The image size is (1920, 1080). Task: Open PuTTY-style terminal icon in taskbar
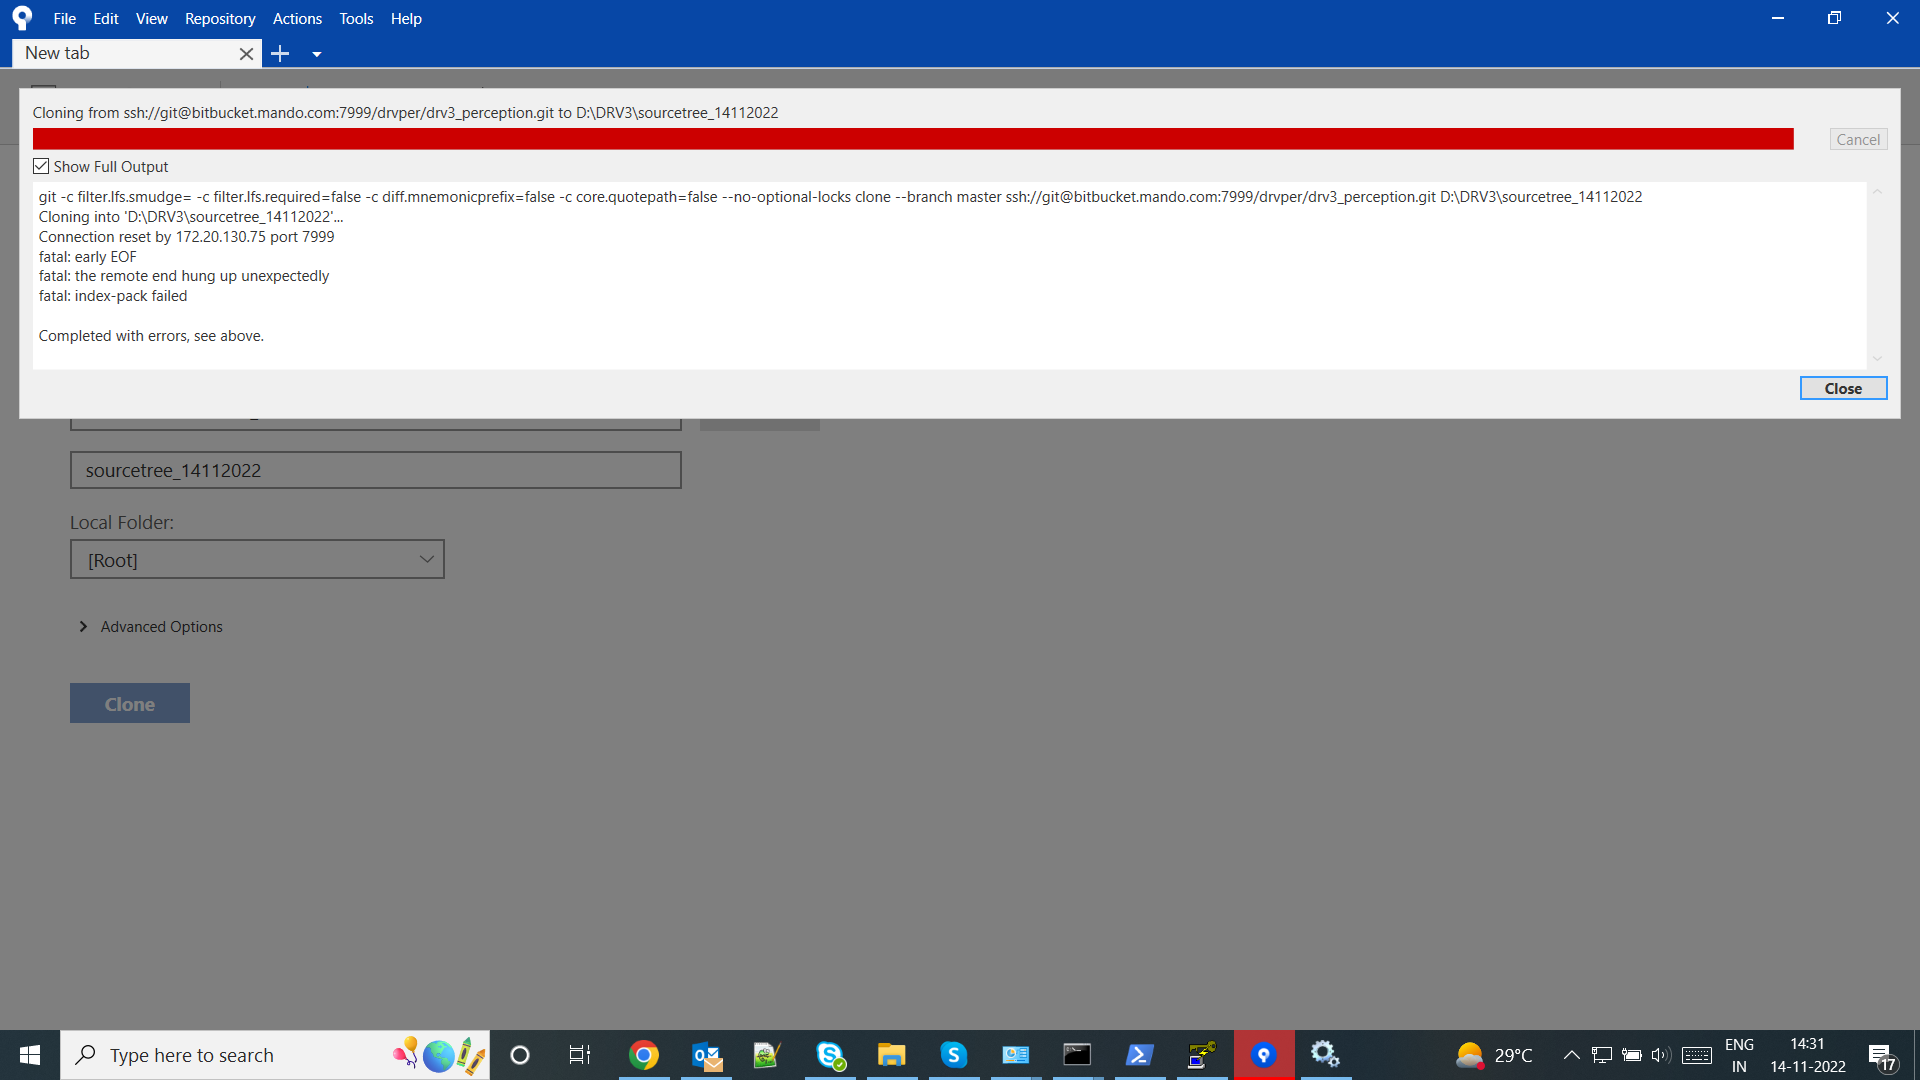[1201, 1055]
